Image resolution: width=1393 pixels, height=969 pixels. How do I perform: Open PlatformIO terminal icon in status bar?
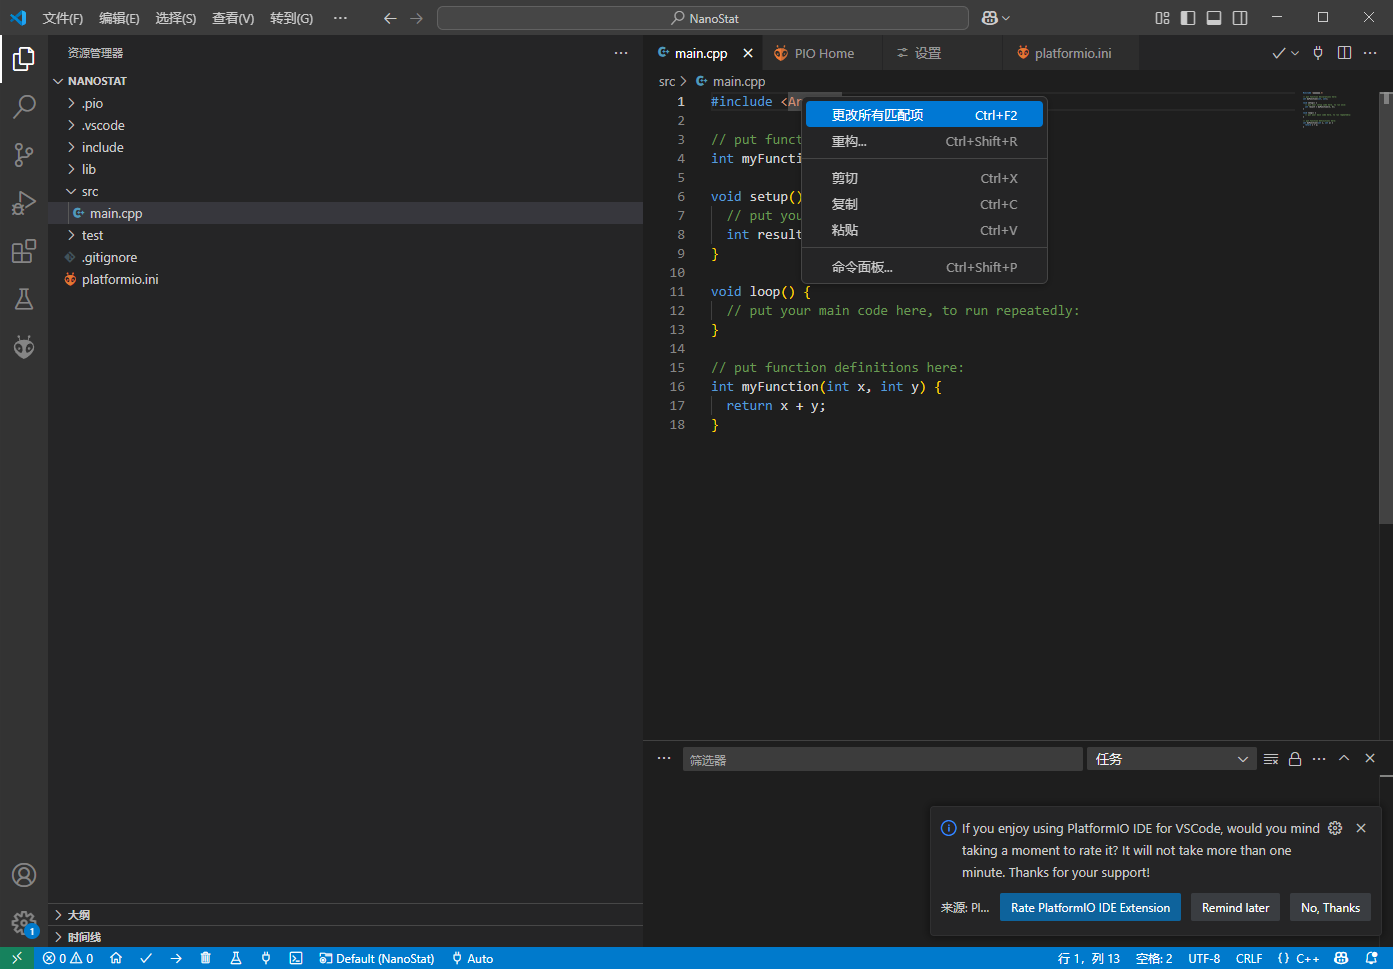tap(296, 958)
